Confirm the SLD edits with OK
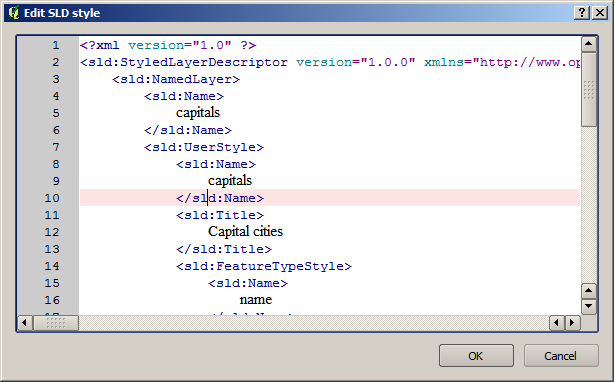The width and height of the screenshot is (614, 382). click(x=476, y=356)
